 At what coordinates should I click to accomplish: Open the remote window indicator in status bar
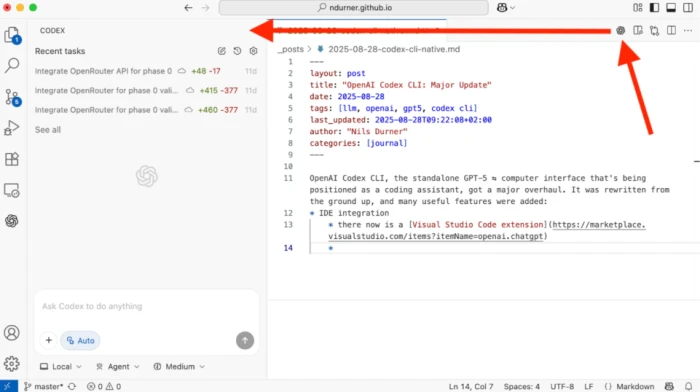(8, 386)
